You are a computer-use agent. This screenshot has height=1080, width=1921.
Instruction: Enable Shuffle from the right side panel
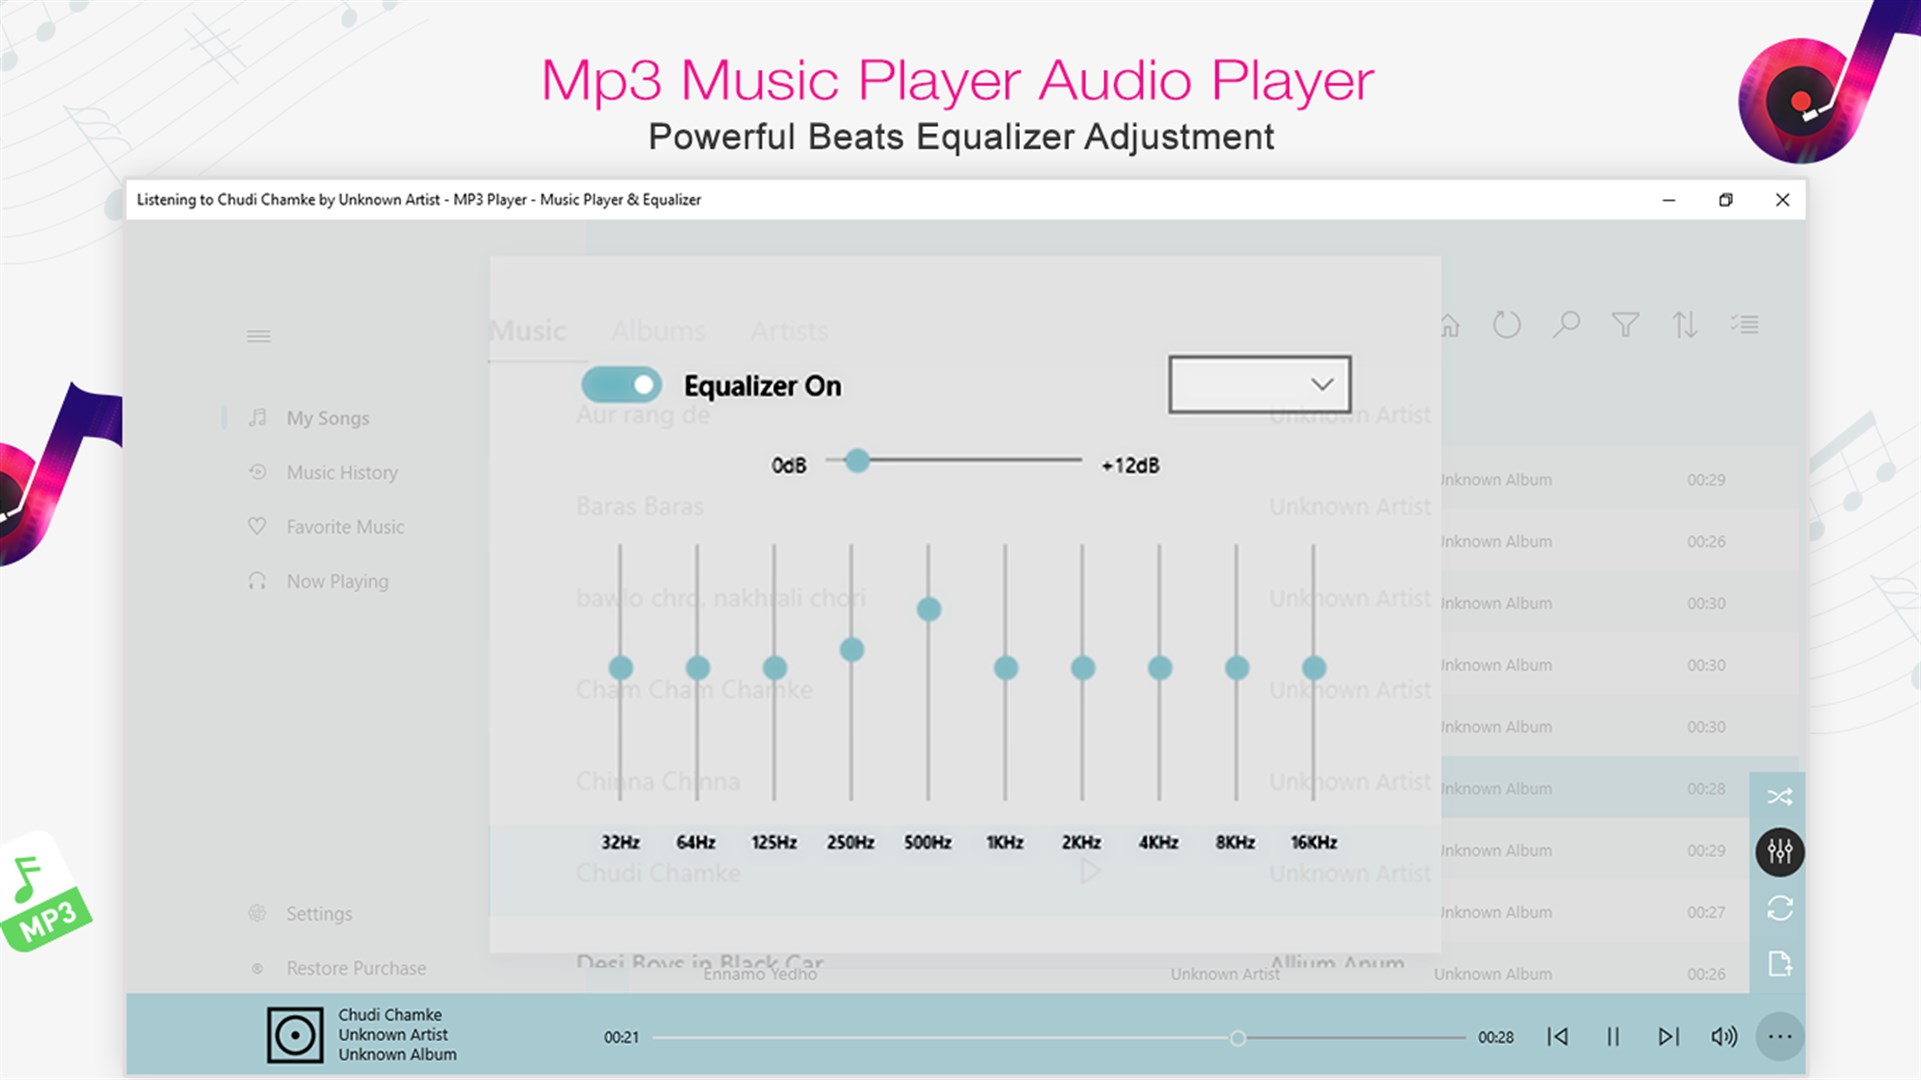pos(1780,797)
